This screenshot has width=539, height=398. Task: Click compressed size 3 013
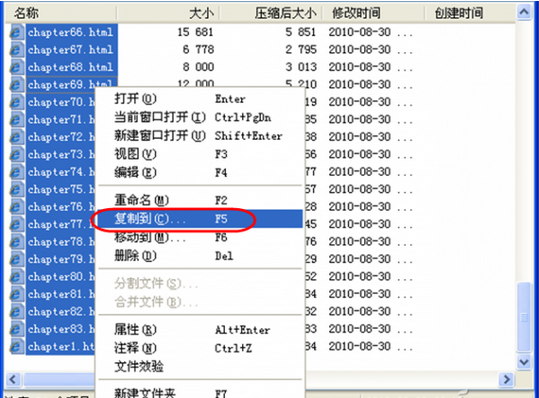[300, 67]
